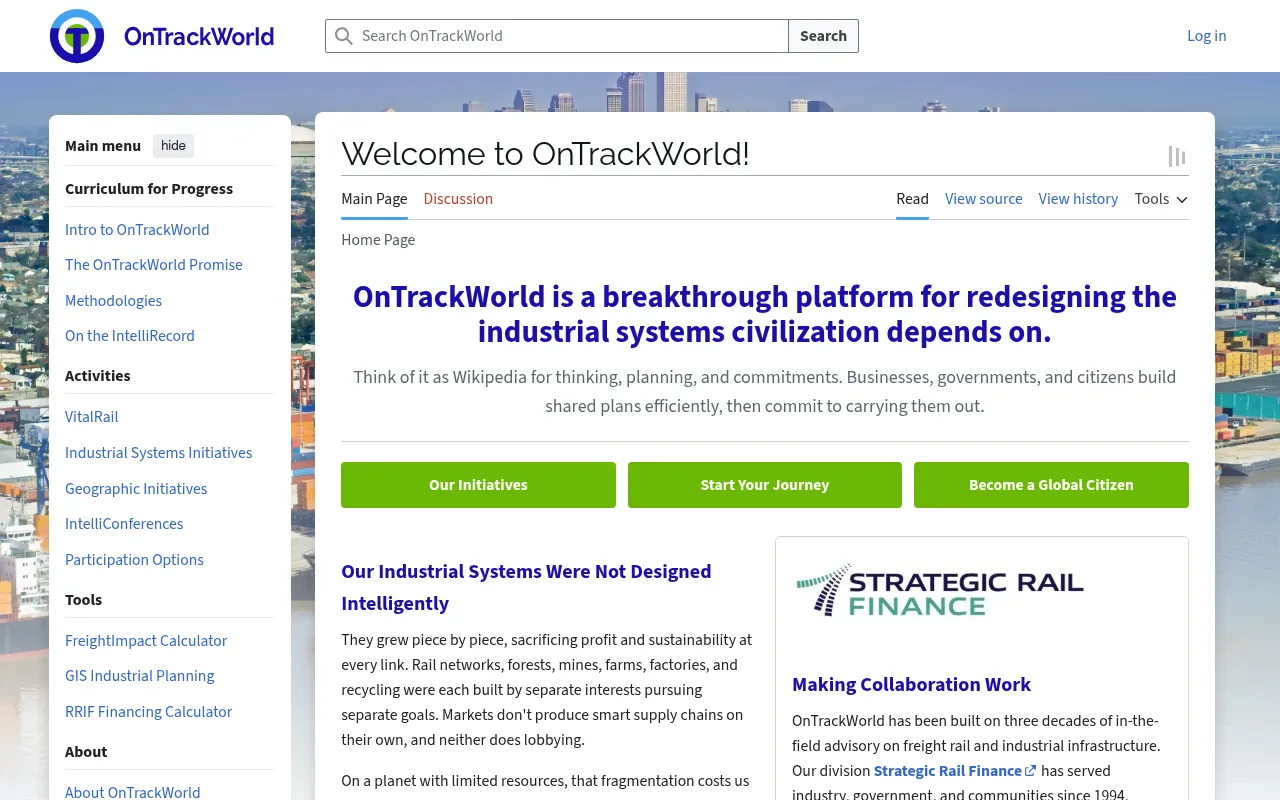
Task: Click the OnTrackWorld circular logo icon
Action: tap(77, 36)
